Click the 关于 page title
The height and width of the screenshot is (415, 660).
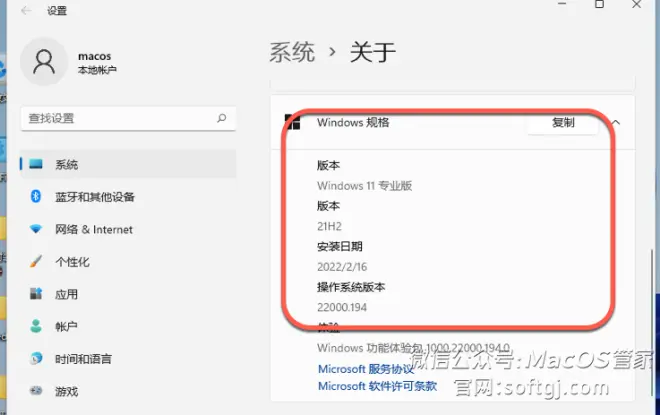coord(373,52)
